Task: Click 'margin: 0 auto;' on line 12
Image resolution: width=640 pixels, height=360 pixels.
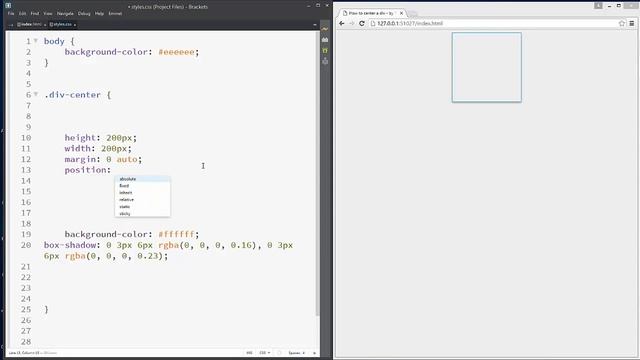Action: pos(103,159)
